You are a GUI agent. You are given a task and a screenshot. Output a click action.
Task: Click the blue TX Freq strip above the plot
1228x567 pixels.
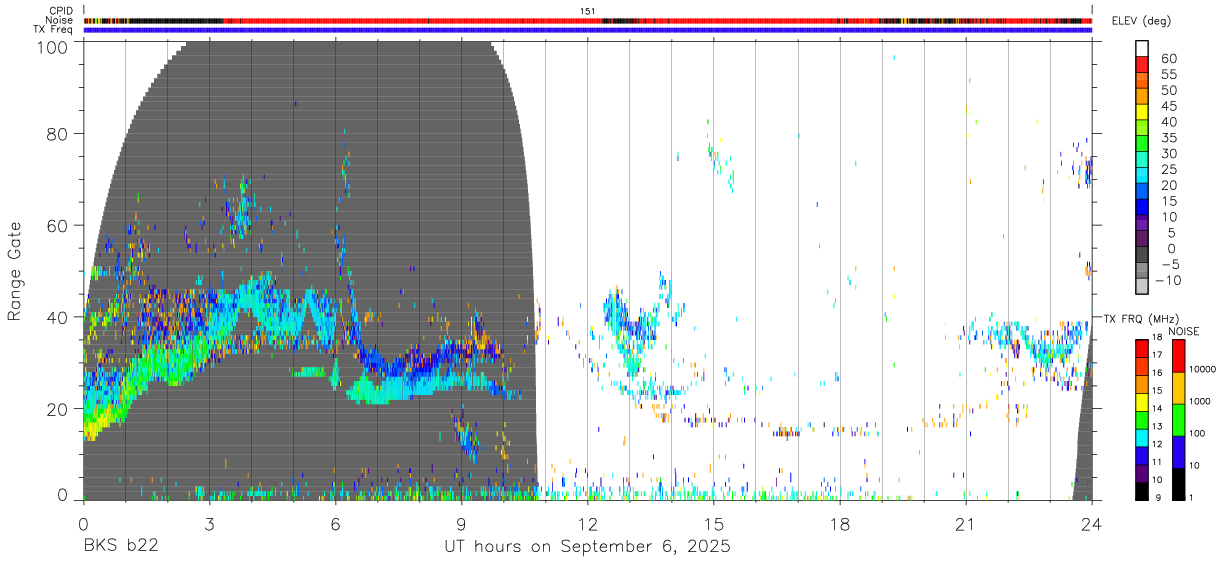click(587, 30)
